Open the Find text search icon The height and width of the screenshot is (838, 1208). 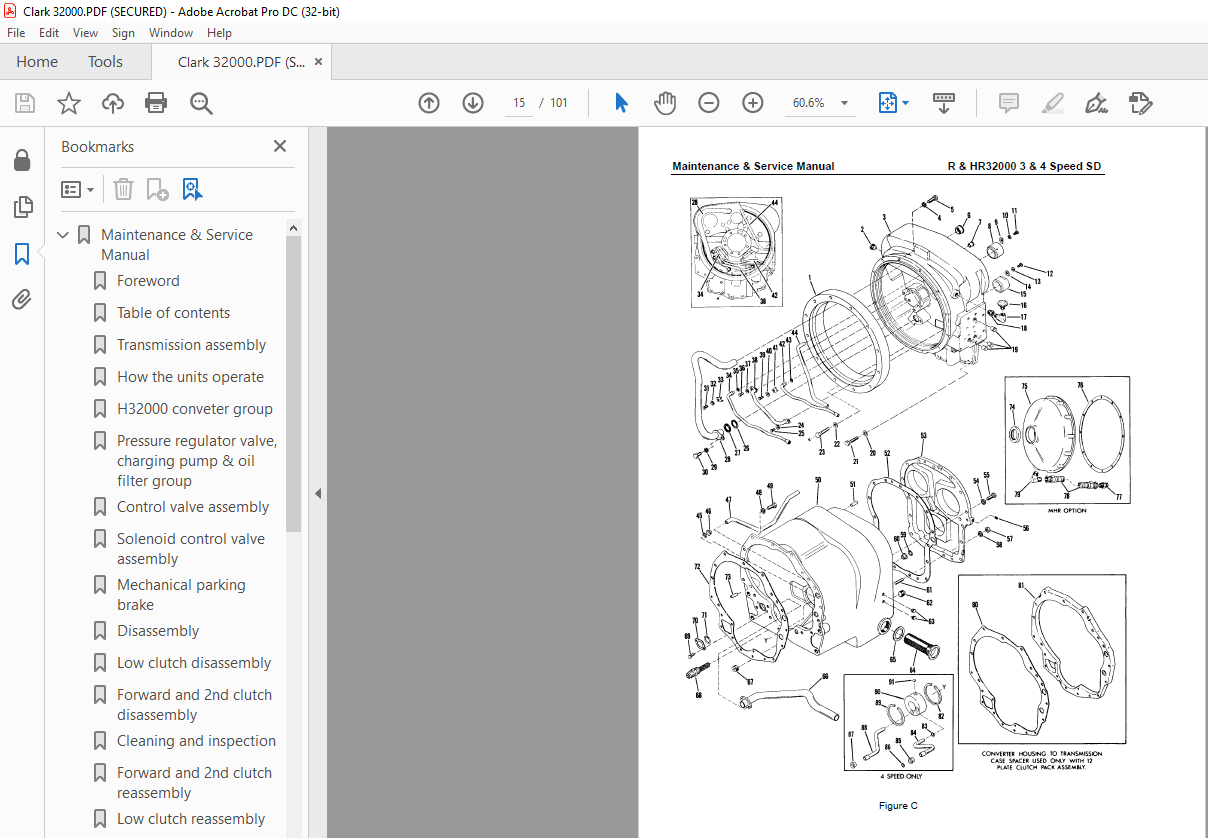tap(201, 103)
